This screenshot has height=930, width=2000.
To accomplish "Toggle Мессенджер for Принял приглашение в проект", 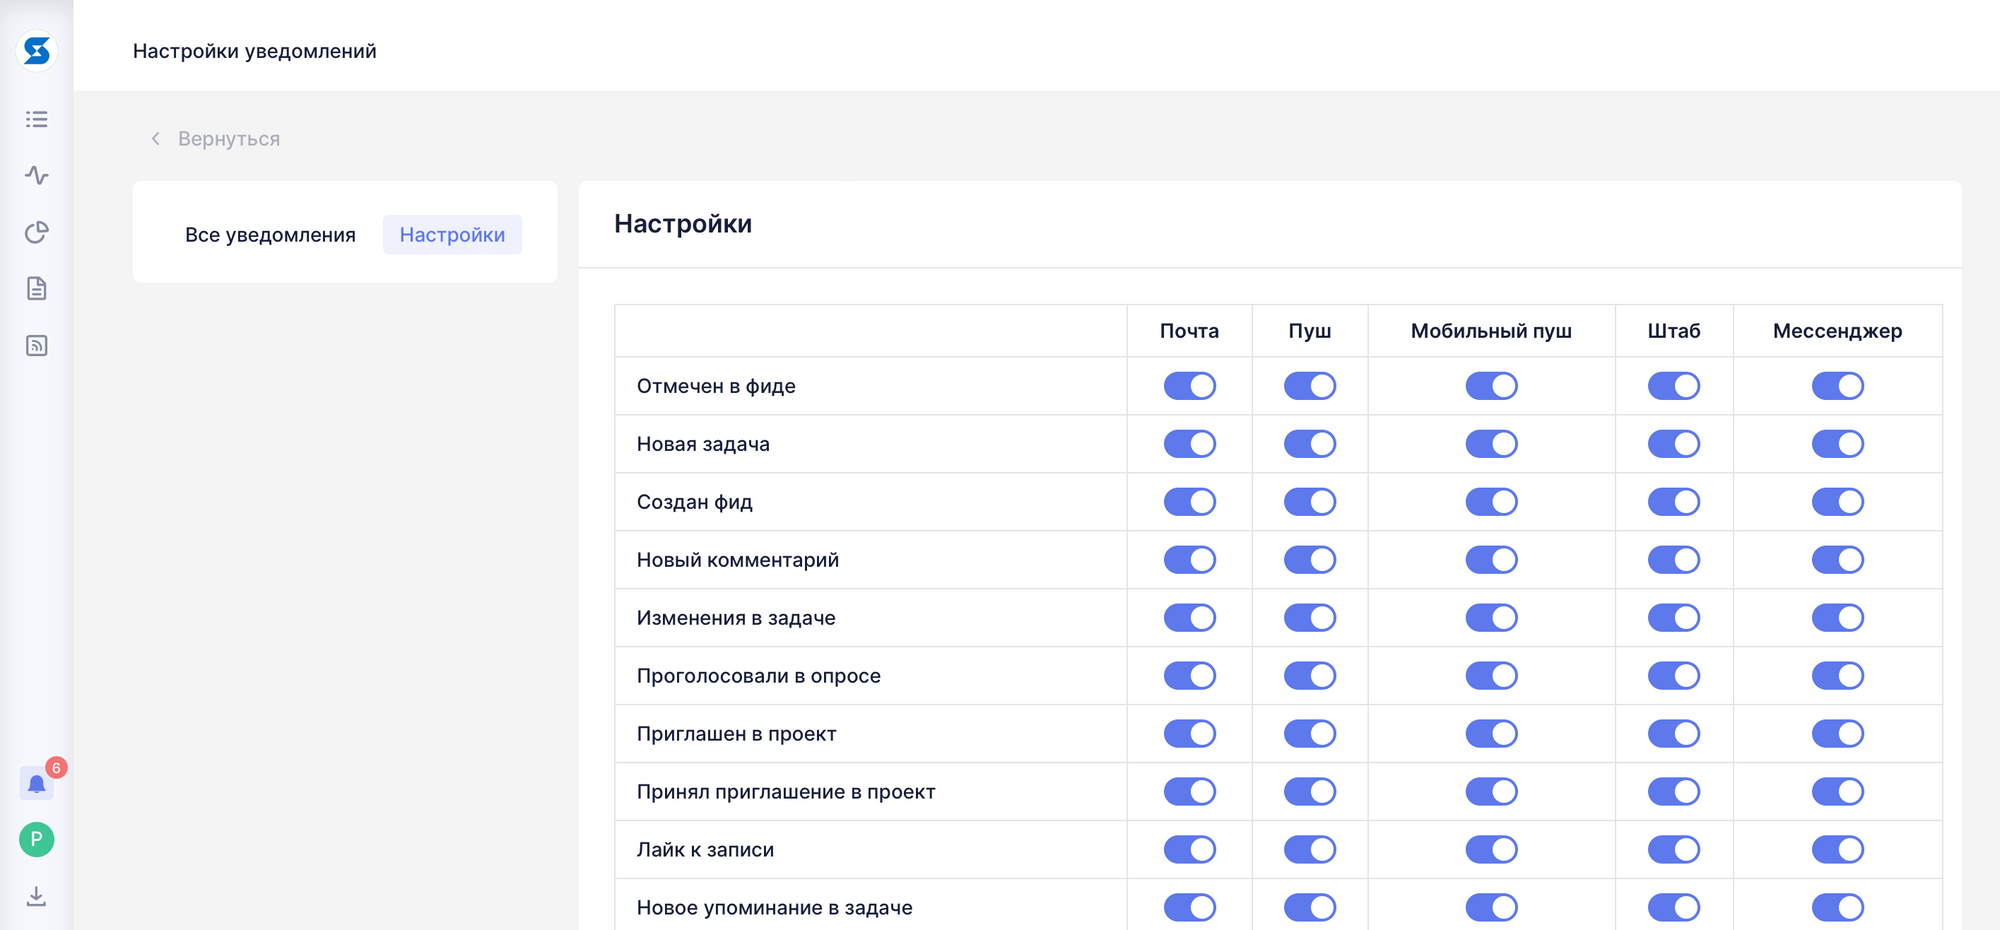I will 1838,792.
